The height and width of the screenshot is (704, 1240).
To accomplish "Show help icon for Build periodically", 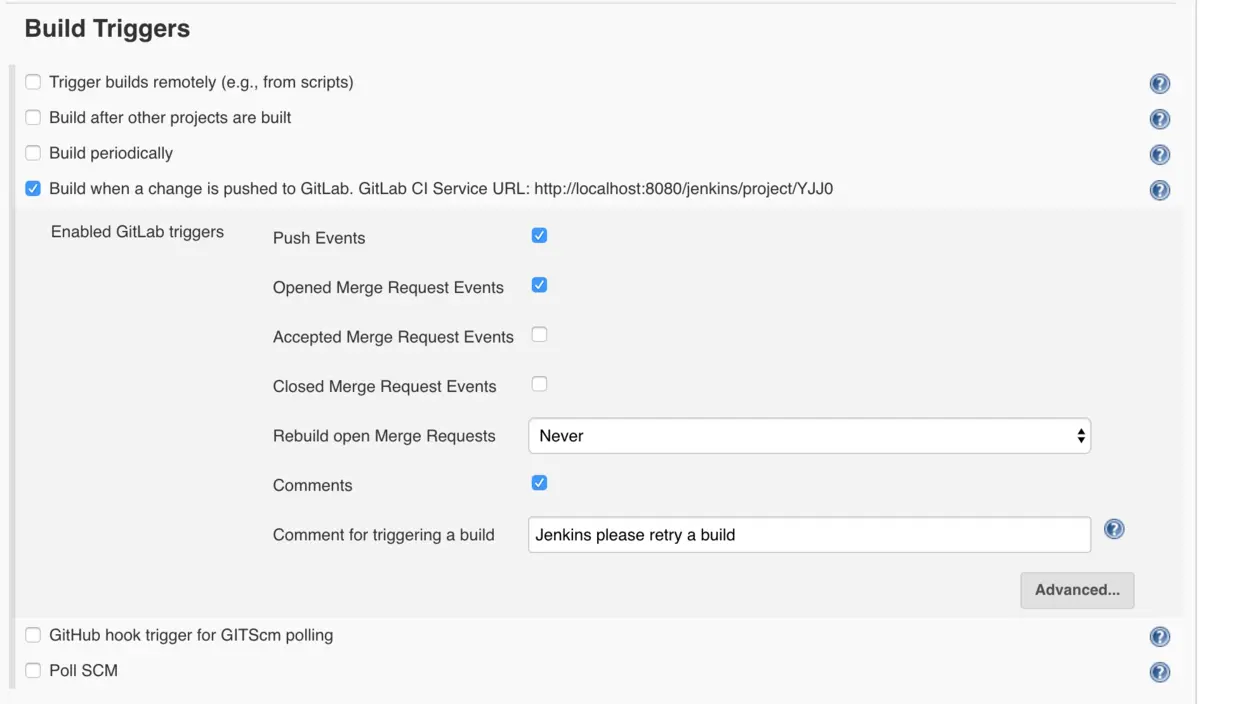I will tap(1160, 155).
